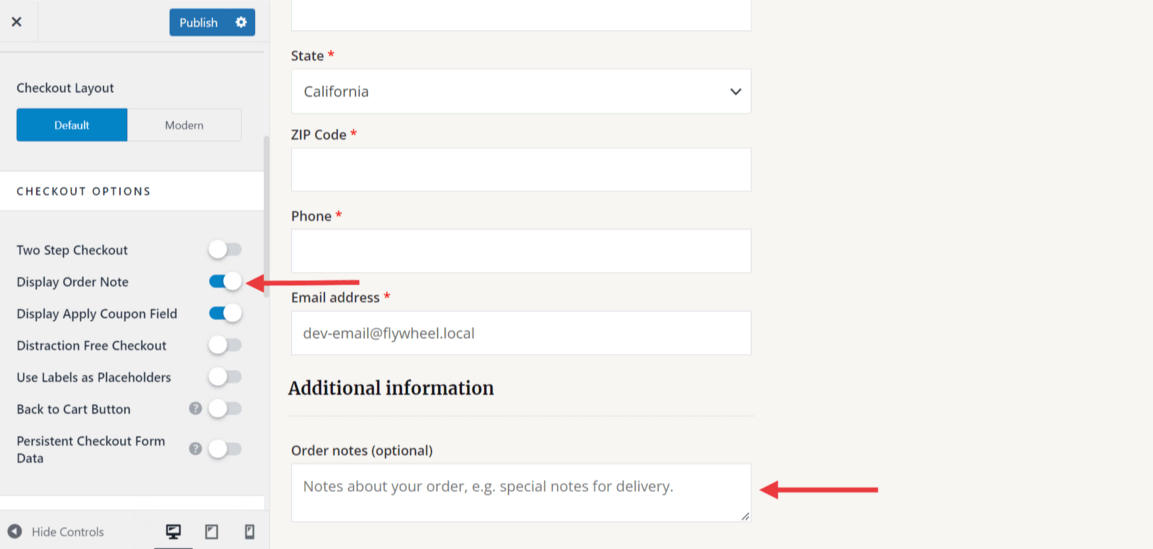1153x549 pixels.
Task: Turn off Display Apply Coupon Field
Action: (225, 314)
